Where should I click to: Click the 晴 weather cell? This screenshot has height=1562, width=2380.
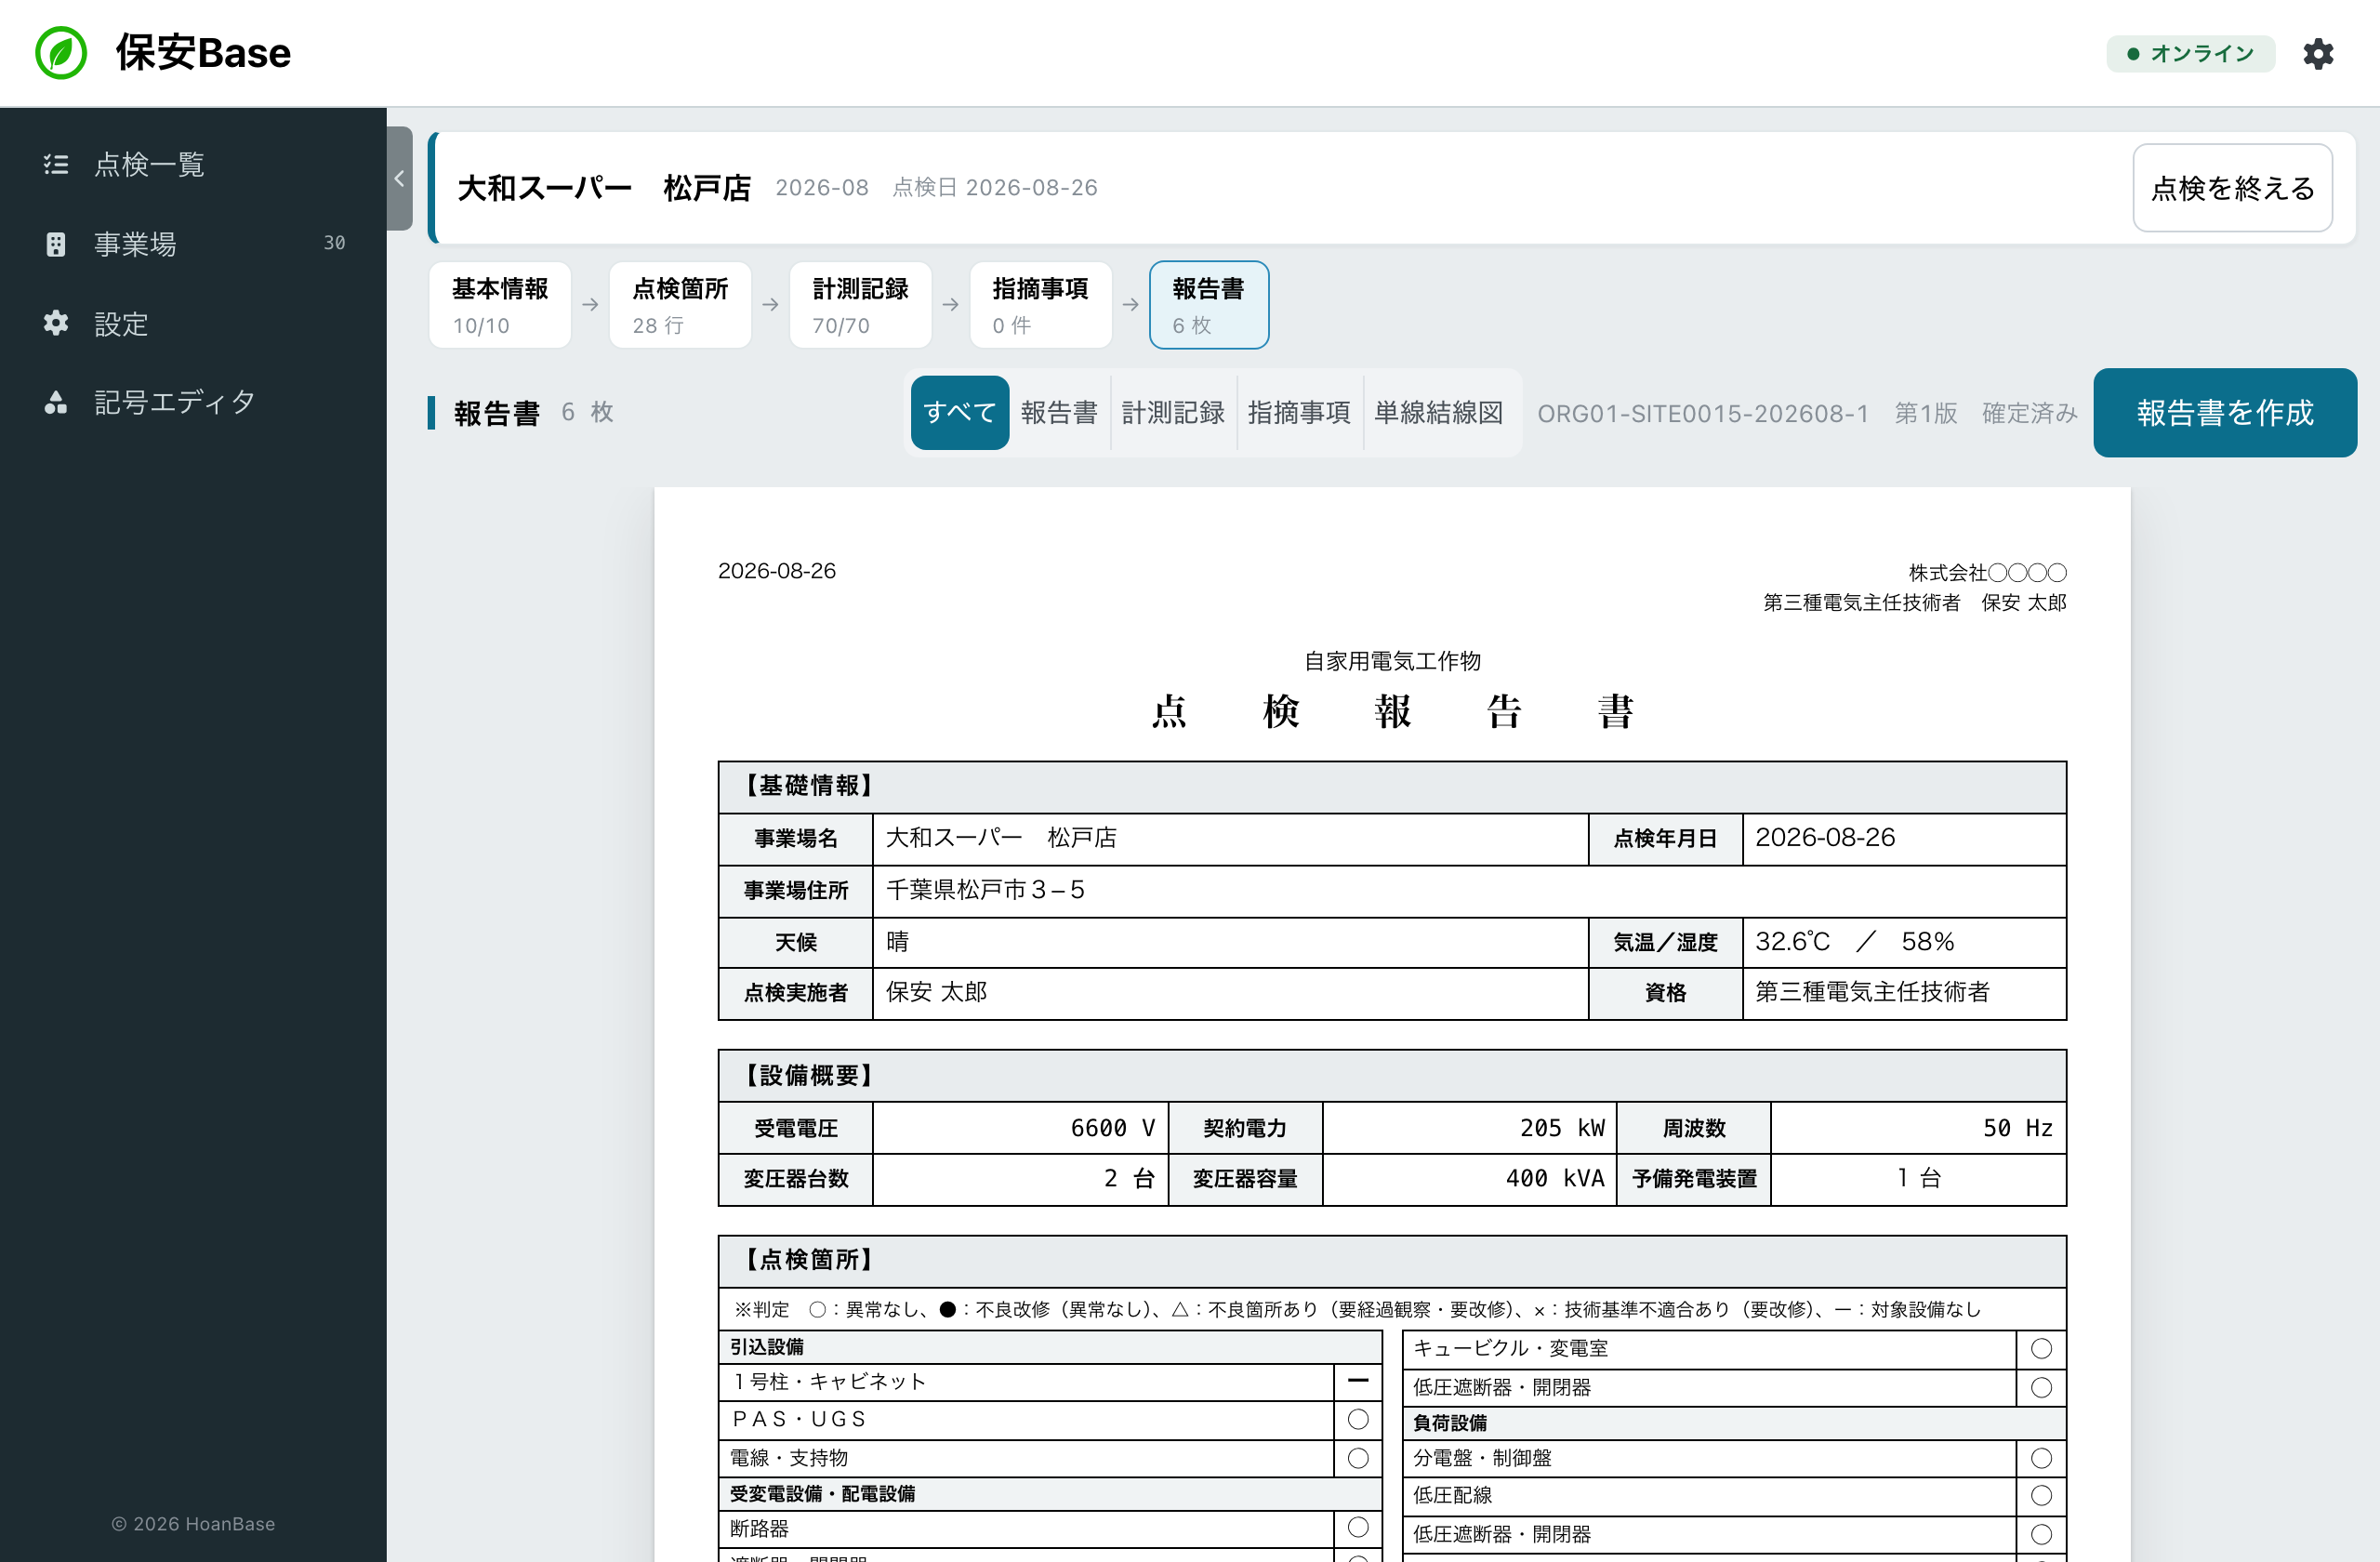click(x=1230, y=942)
